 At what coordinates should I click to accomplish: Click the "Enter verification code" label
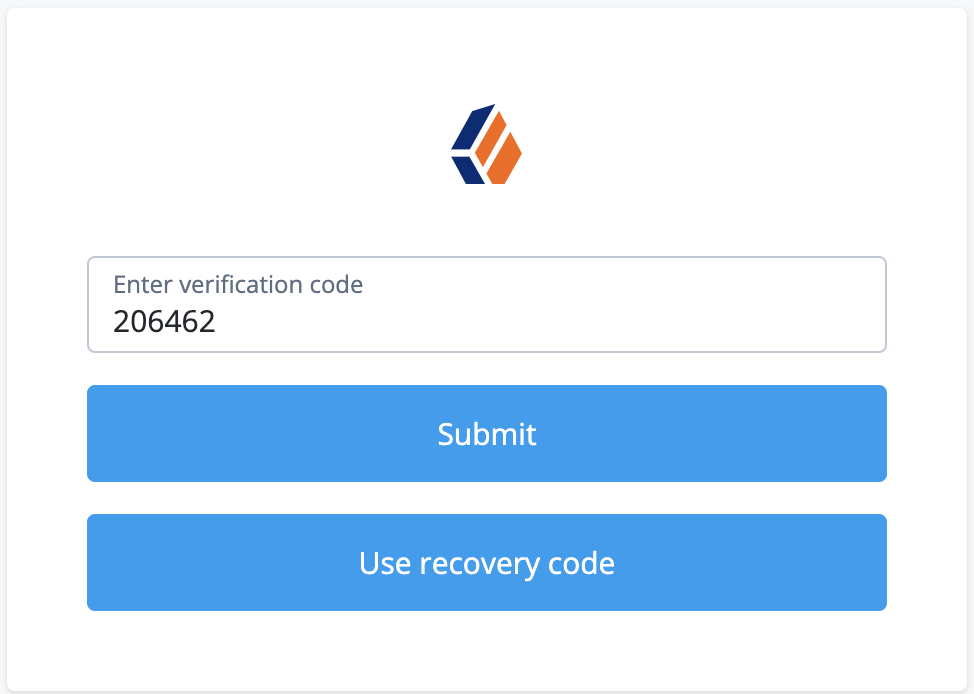(x=238, y=285)
